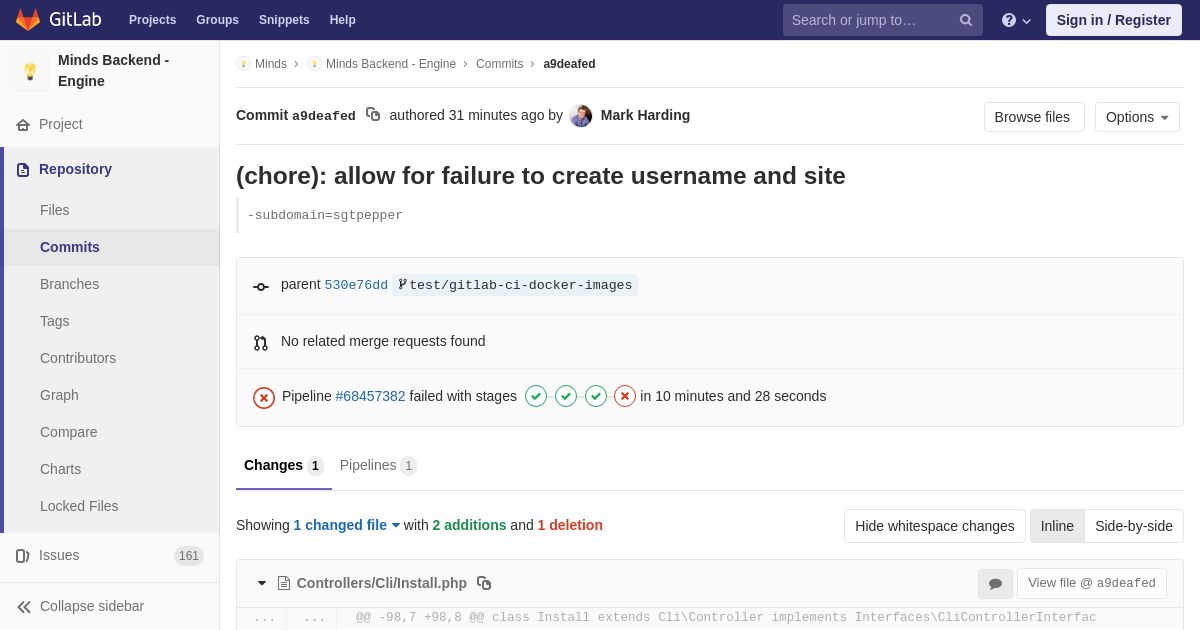This screenshot has height=630, width=1200.
Task: Click Controllers/Cli/Install.php file name
Action: (382, 583)
